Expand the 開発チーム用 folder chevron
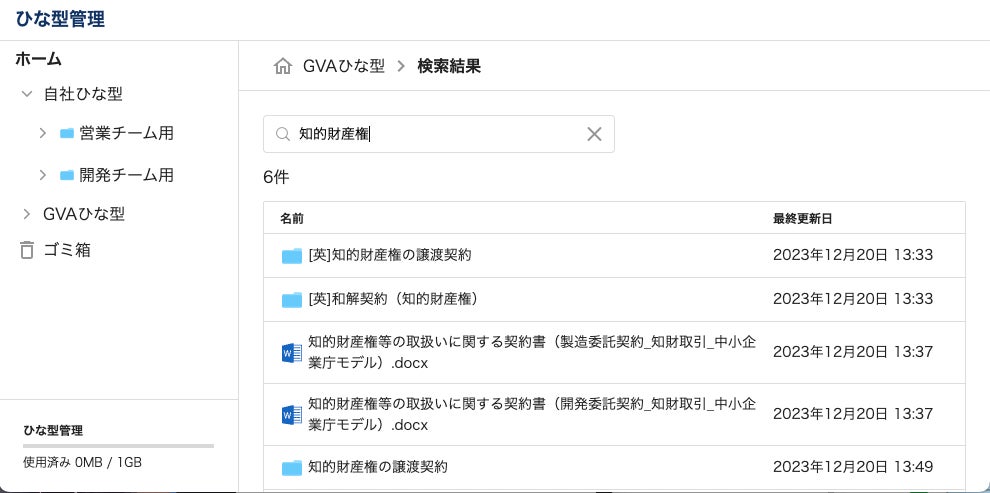This screenshot has width=990, height=493. click(x=42, y=175)
